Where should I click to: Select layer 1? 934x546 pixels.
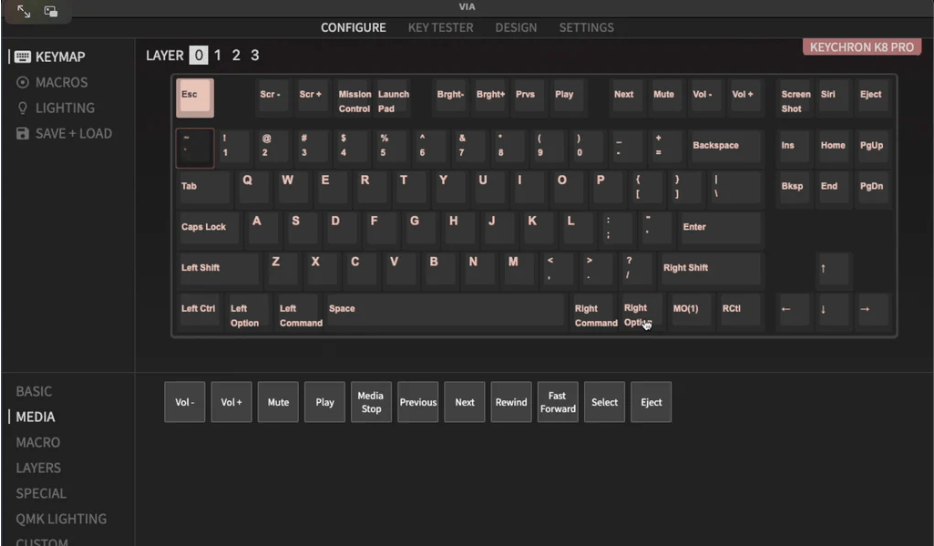[217, 55]
